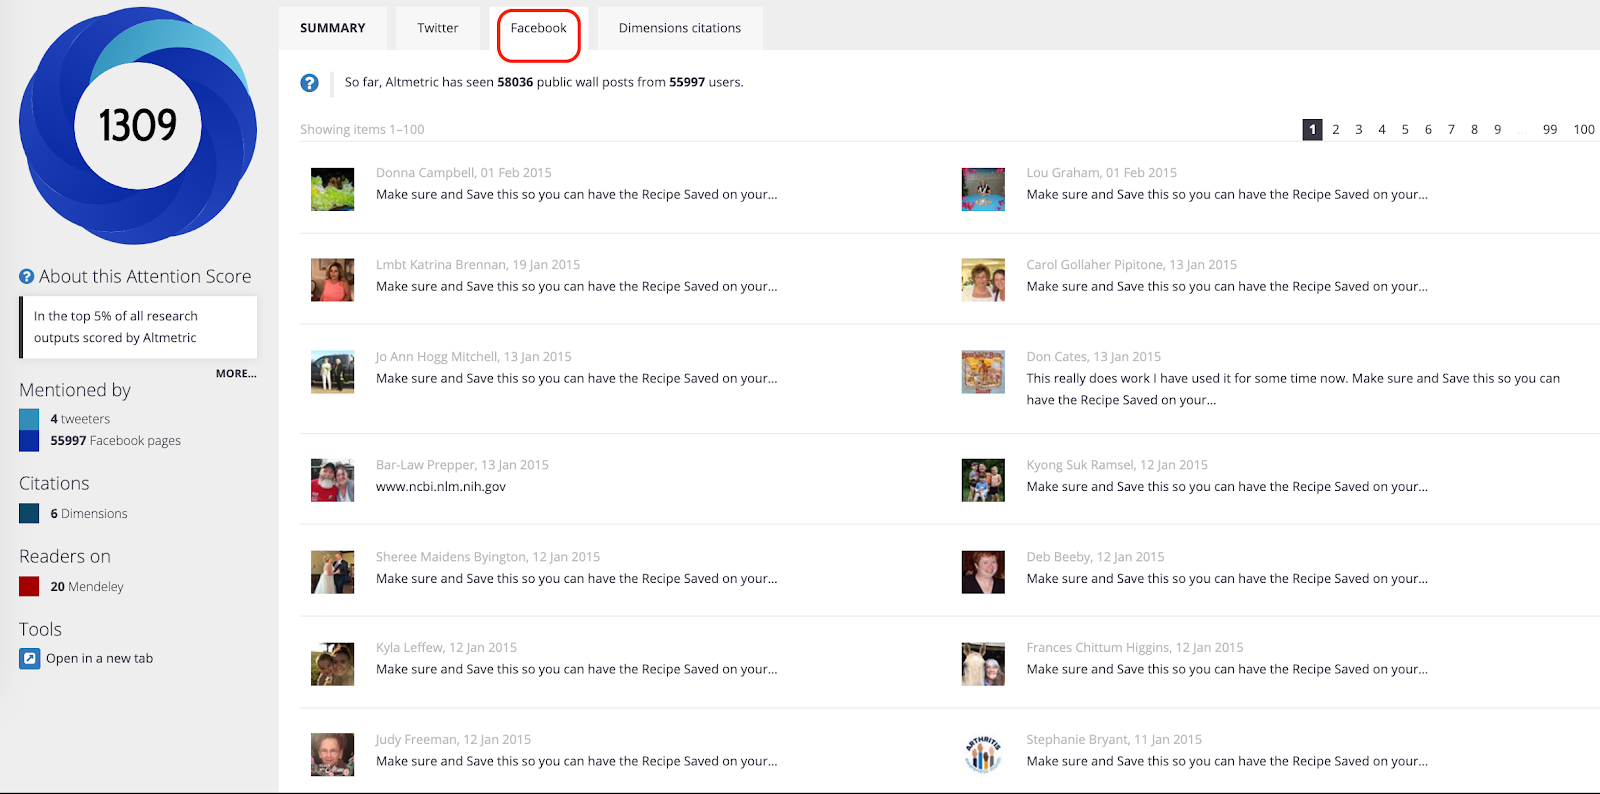Click the Open in a new tab icon
Viewport: 1600px width, 794px height.
pyautogui.click(x=29, y=658)
